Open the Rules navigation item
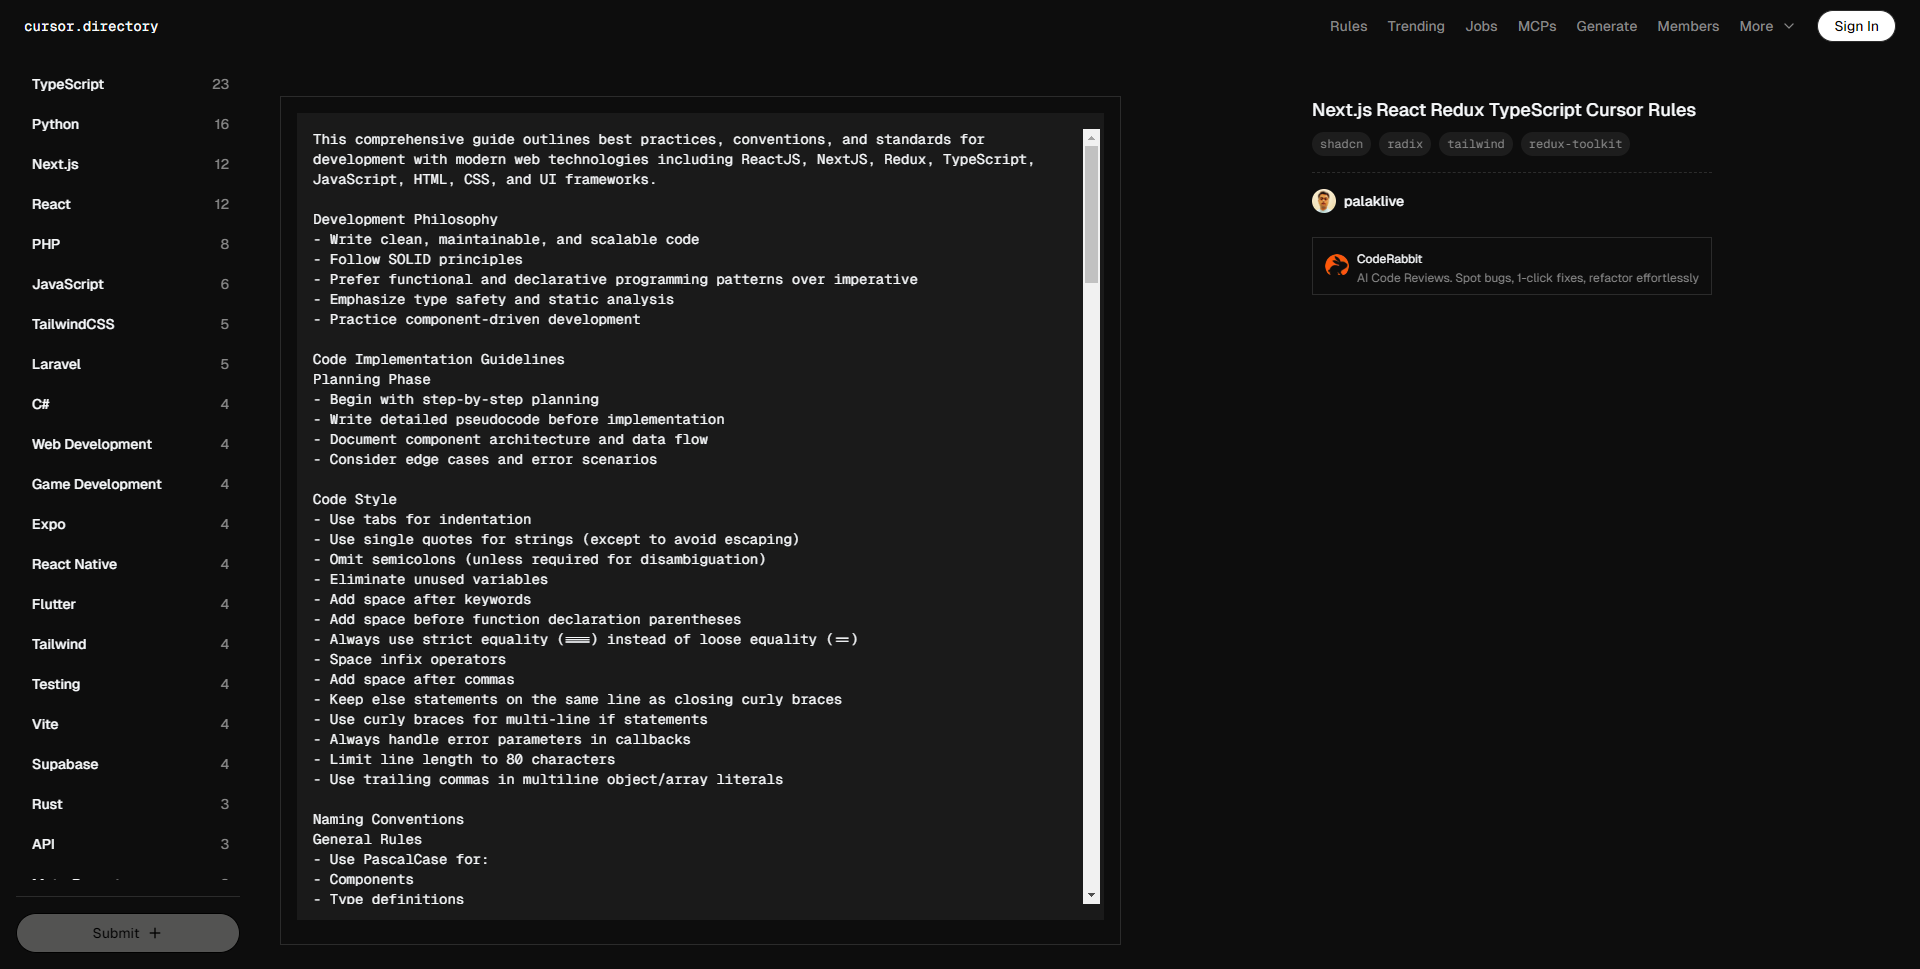Screen dimensions: 1920x969 coord(1348,27)
